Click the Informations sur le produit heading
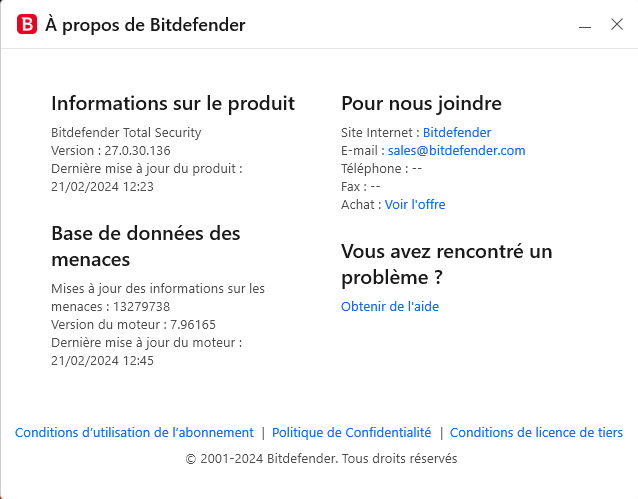This screenshot has width=638, height=499. 173,103
